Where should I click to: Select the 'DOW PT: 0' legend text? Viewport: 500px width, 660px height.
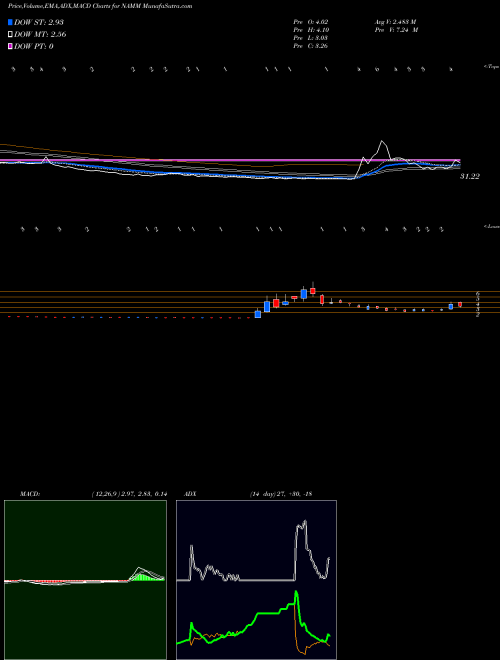[34, 46]
